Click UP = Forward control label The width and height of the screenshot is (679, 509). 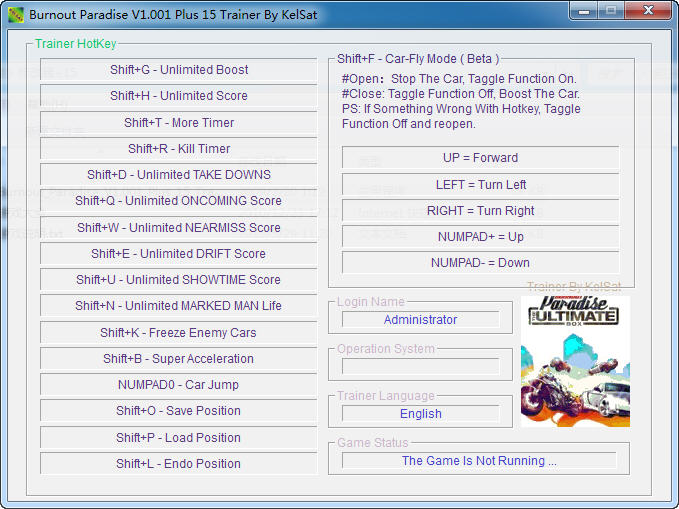pos(480,158)
